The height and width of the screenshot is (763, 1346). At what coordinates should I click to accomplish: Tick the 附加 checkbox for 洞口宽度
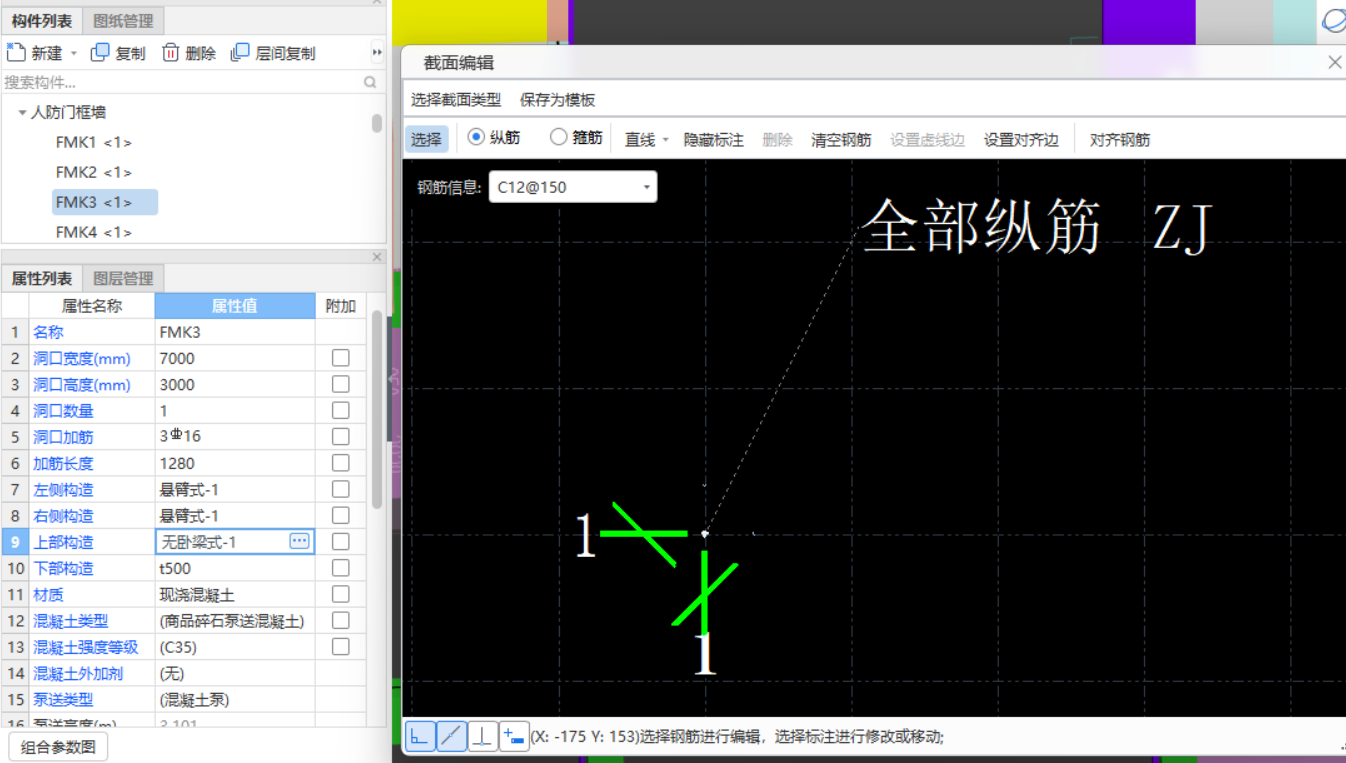(x=341, y=358)
